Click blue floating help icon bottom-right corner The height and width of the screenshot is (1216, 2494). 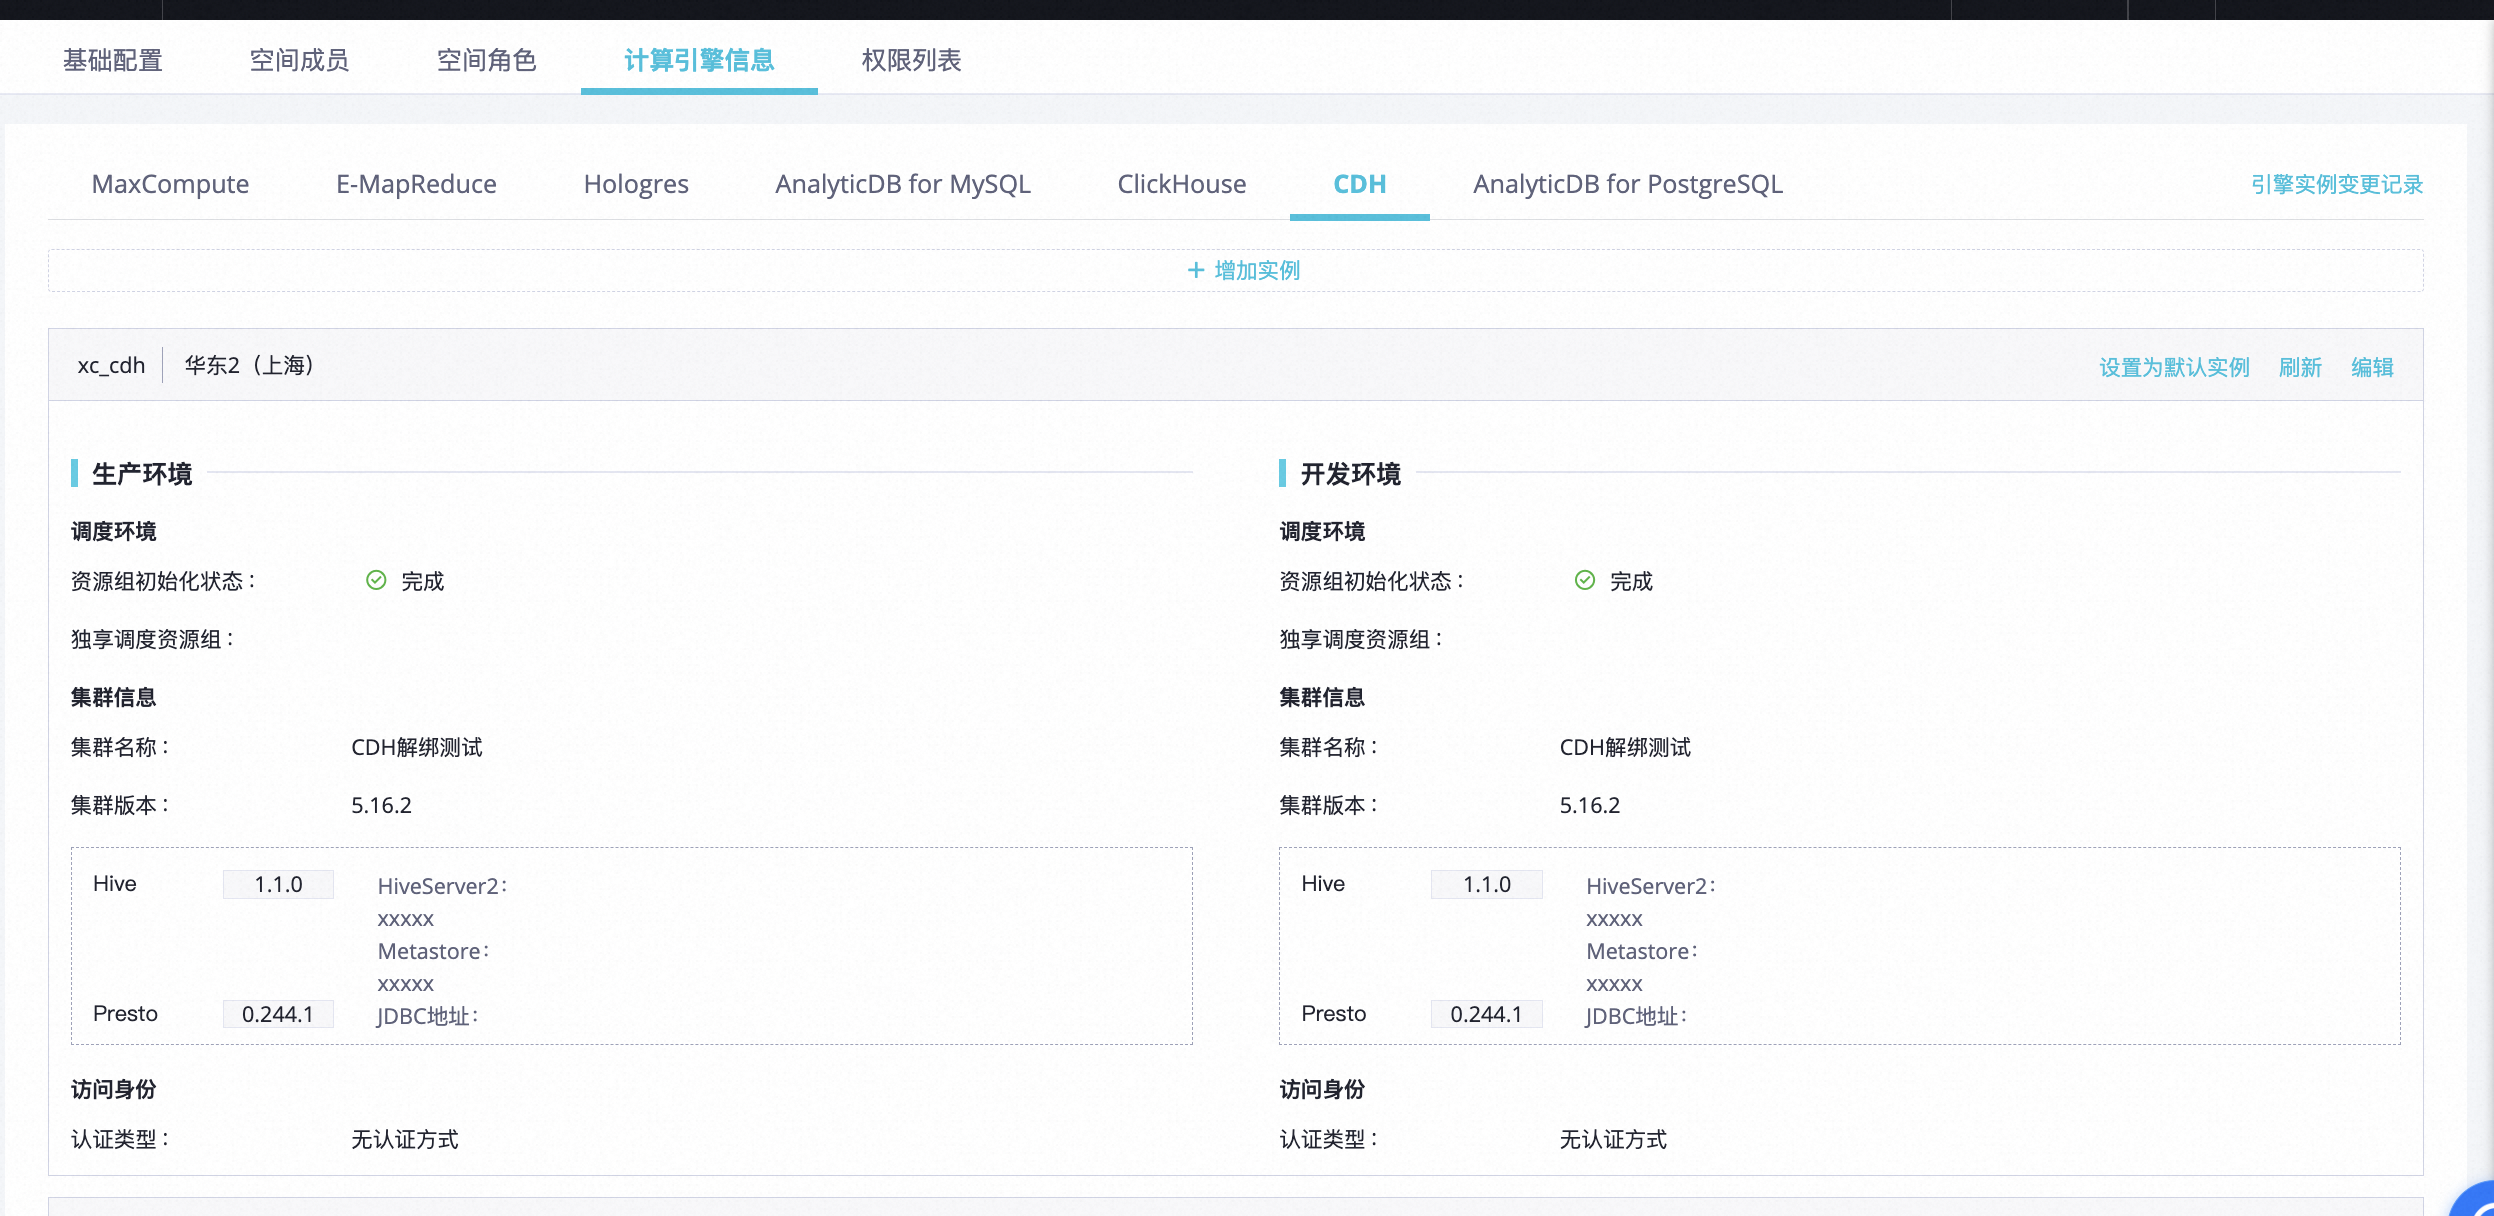(2476, 1201)
